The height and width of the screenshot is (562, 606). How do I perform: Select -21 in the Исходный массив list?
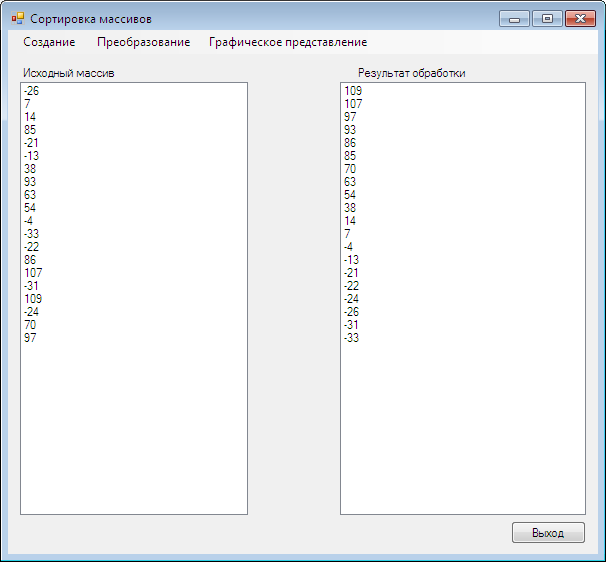point(134,143)
